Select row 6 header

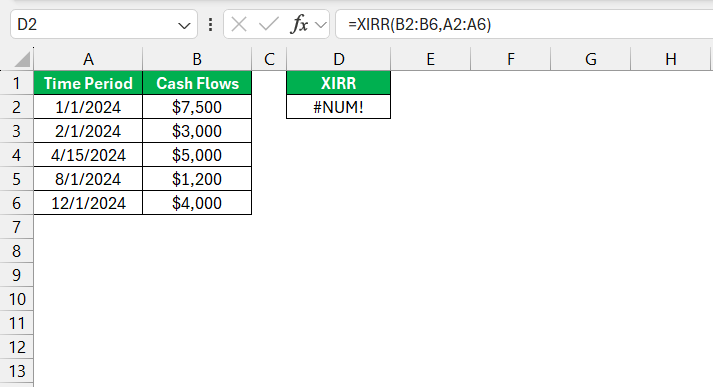pyautogui.click(x=16, y=203)
